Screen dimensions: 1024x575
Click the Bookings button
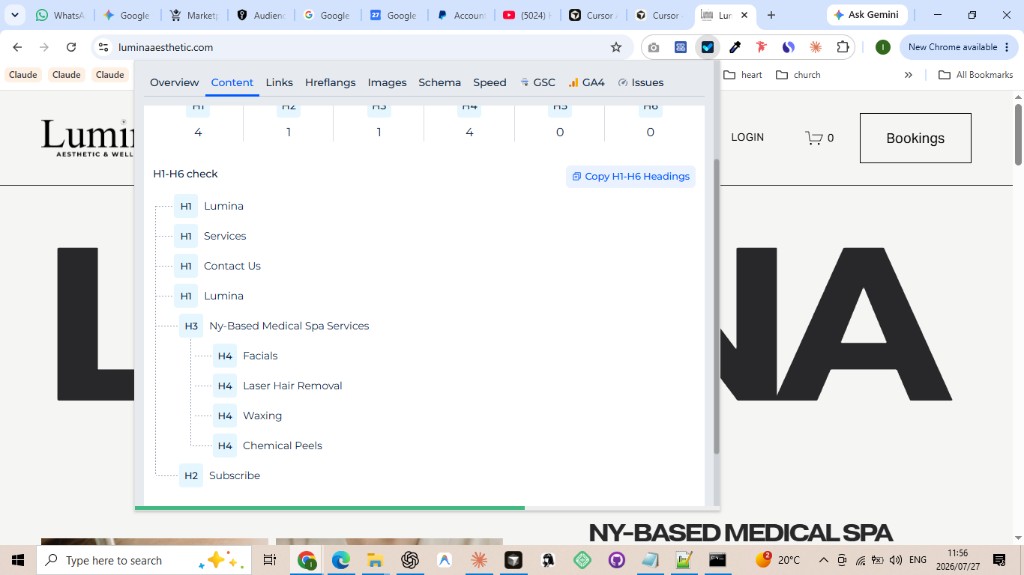coord(915,138)
